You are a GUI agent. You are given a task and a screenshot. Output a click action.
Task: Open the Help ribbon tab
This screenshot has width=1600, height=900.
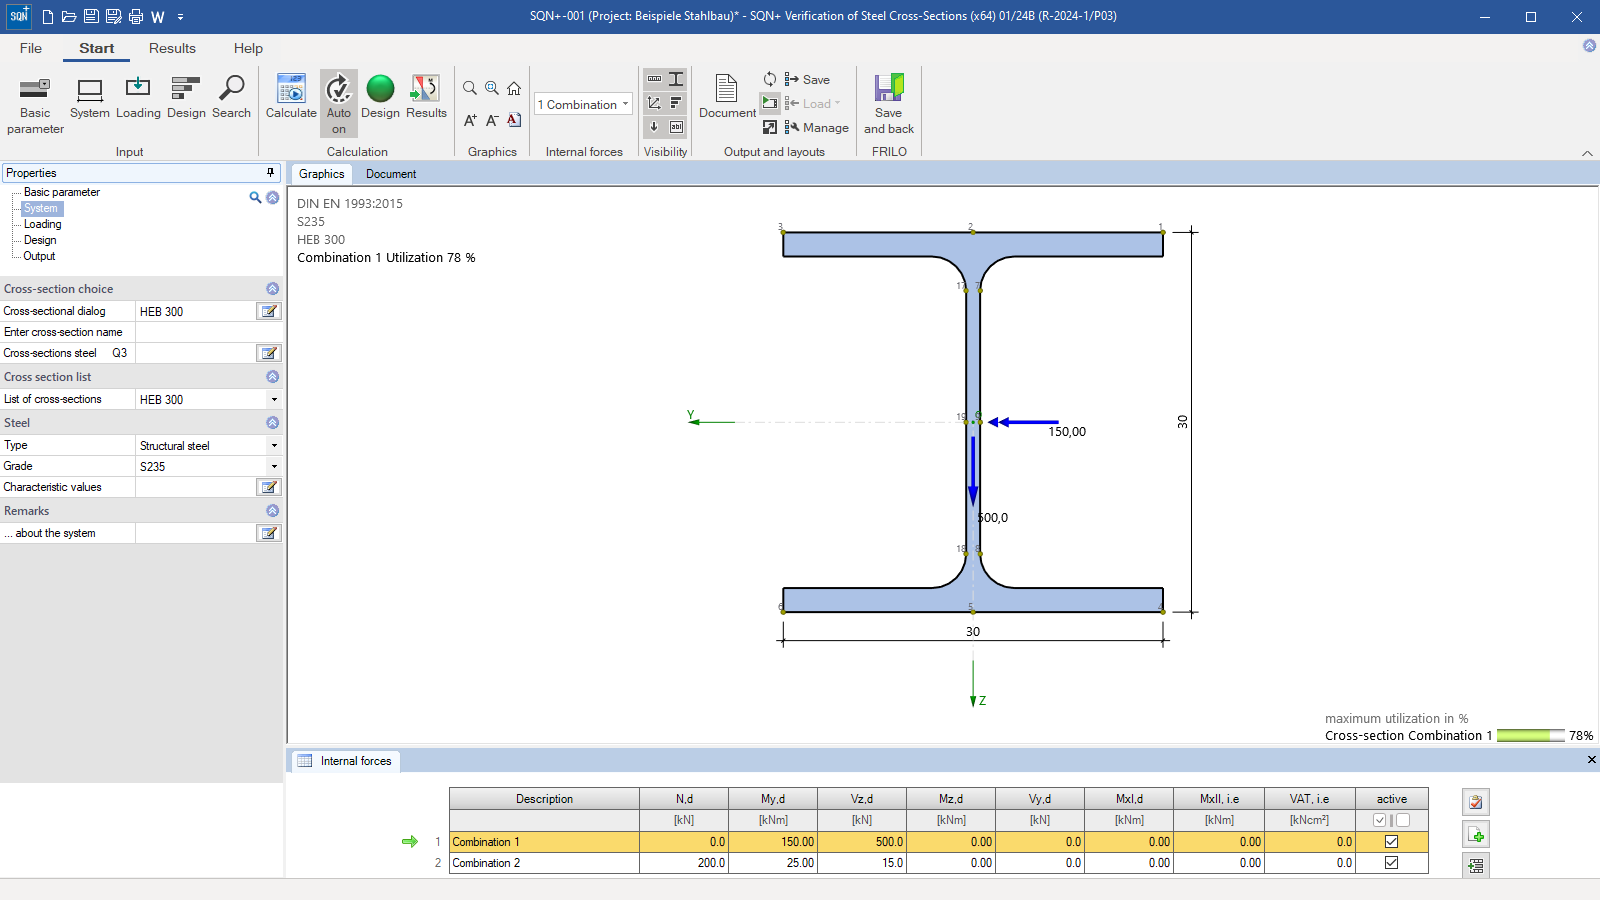click(x=248, y=48)
